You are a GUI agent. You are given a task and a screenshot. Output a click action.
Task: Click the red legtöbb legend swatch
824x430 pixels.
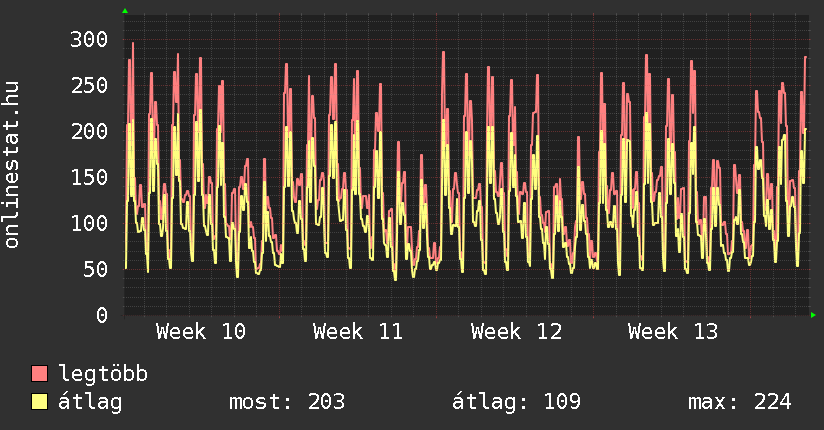click(x=39, y=374)
